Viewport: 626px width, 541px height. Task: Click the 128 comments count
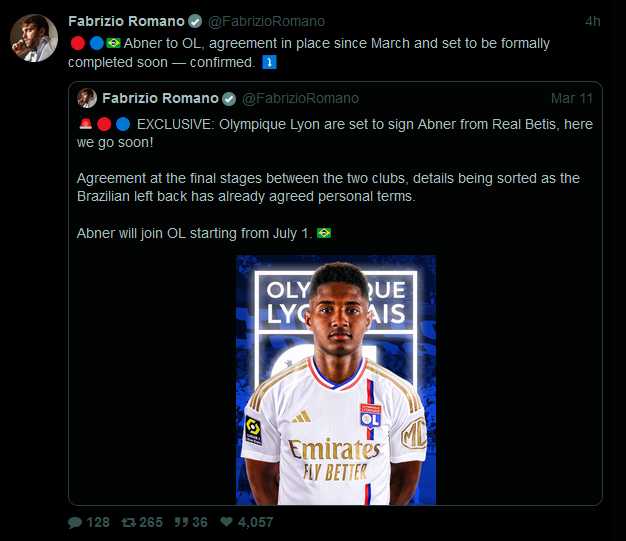98,522
